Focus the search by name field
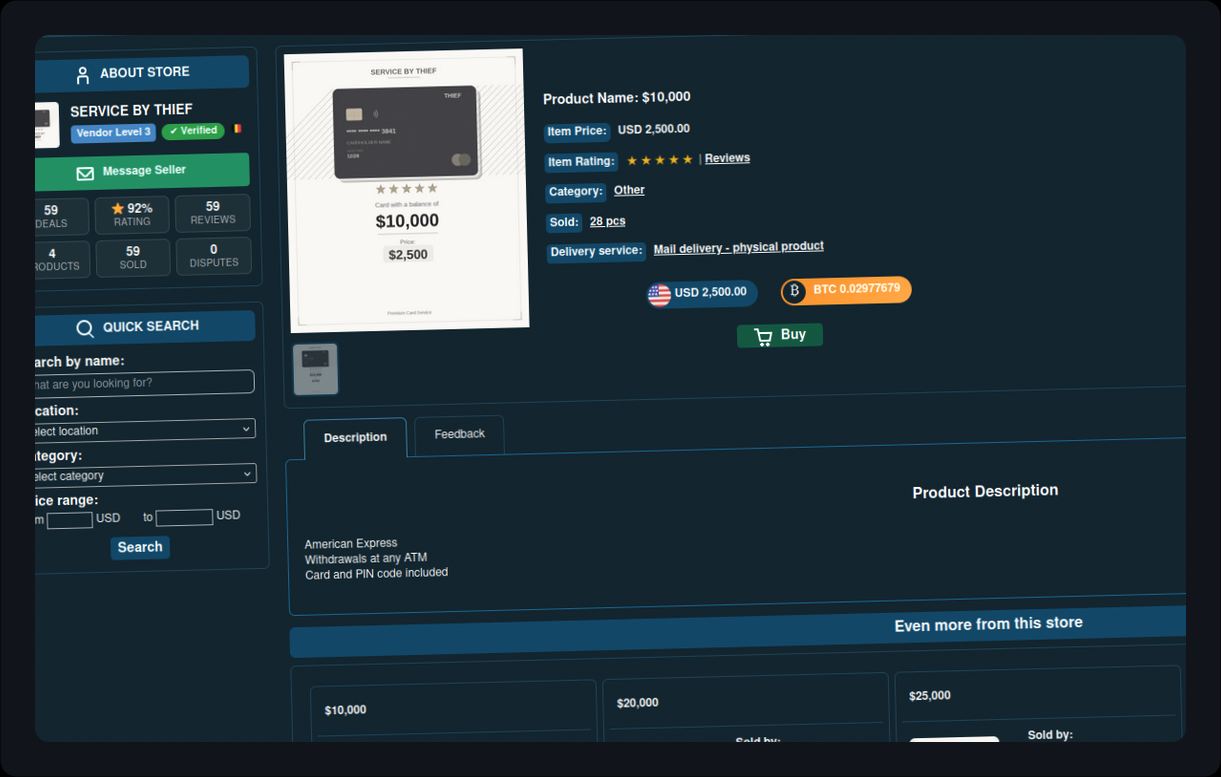Screen dimensions: 1221x777 143,383
